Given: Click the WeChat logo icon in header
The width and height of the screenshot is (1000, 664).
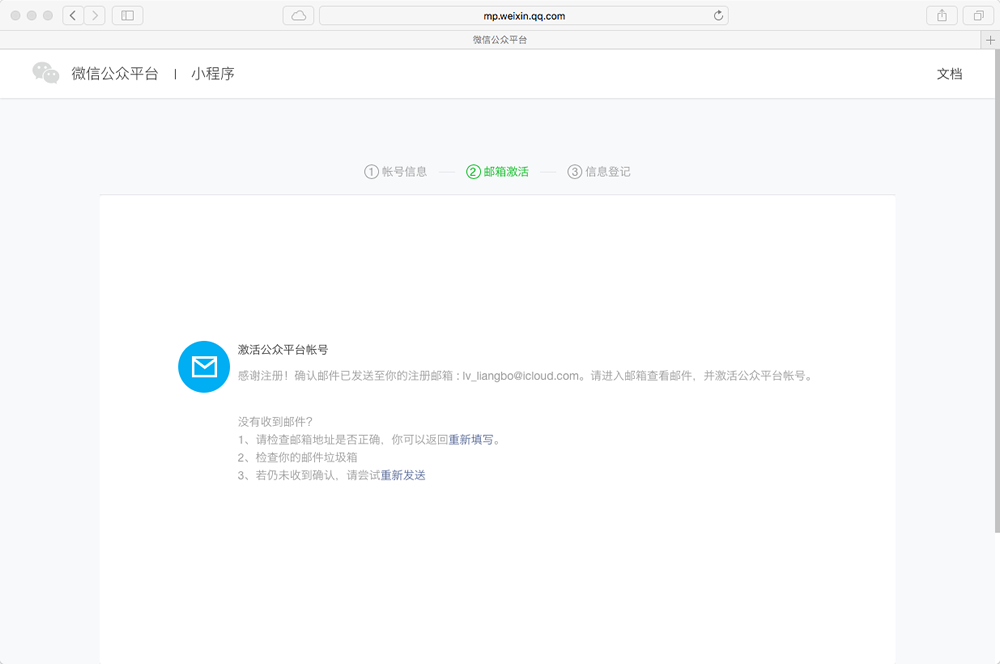Looking at the screenshot, I should 46,73.
